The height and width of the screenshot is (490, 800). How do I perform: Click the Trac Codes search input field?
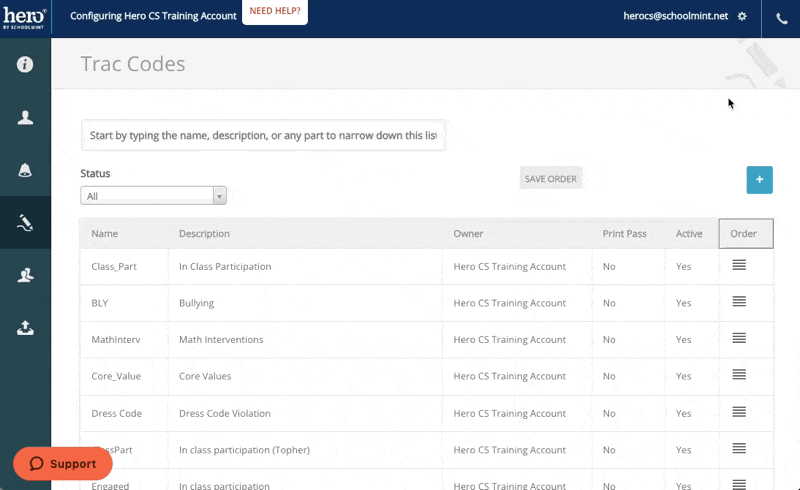click(262, 135)
